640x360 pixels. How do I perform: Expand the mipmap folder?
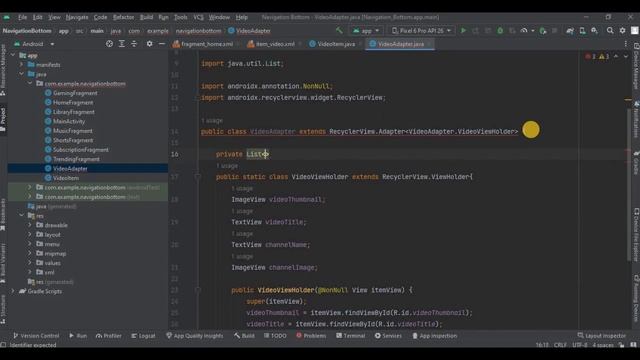point(30,253)
